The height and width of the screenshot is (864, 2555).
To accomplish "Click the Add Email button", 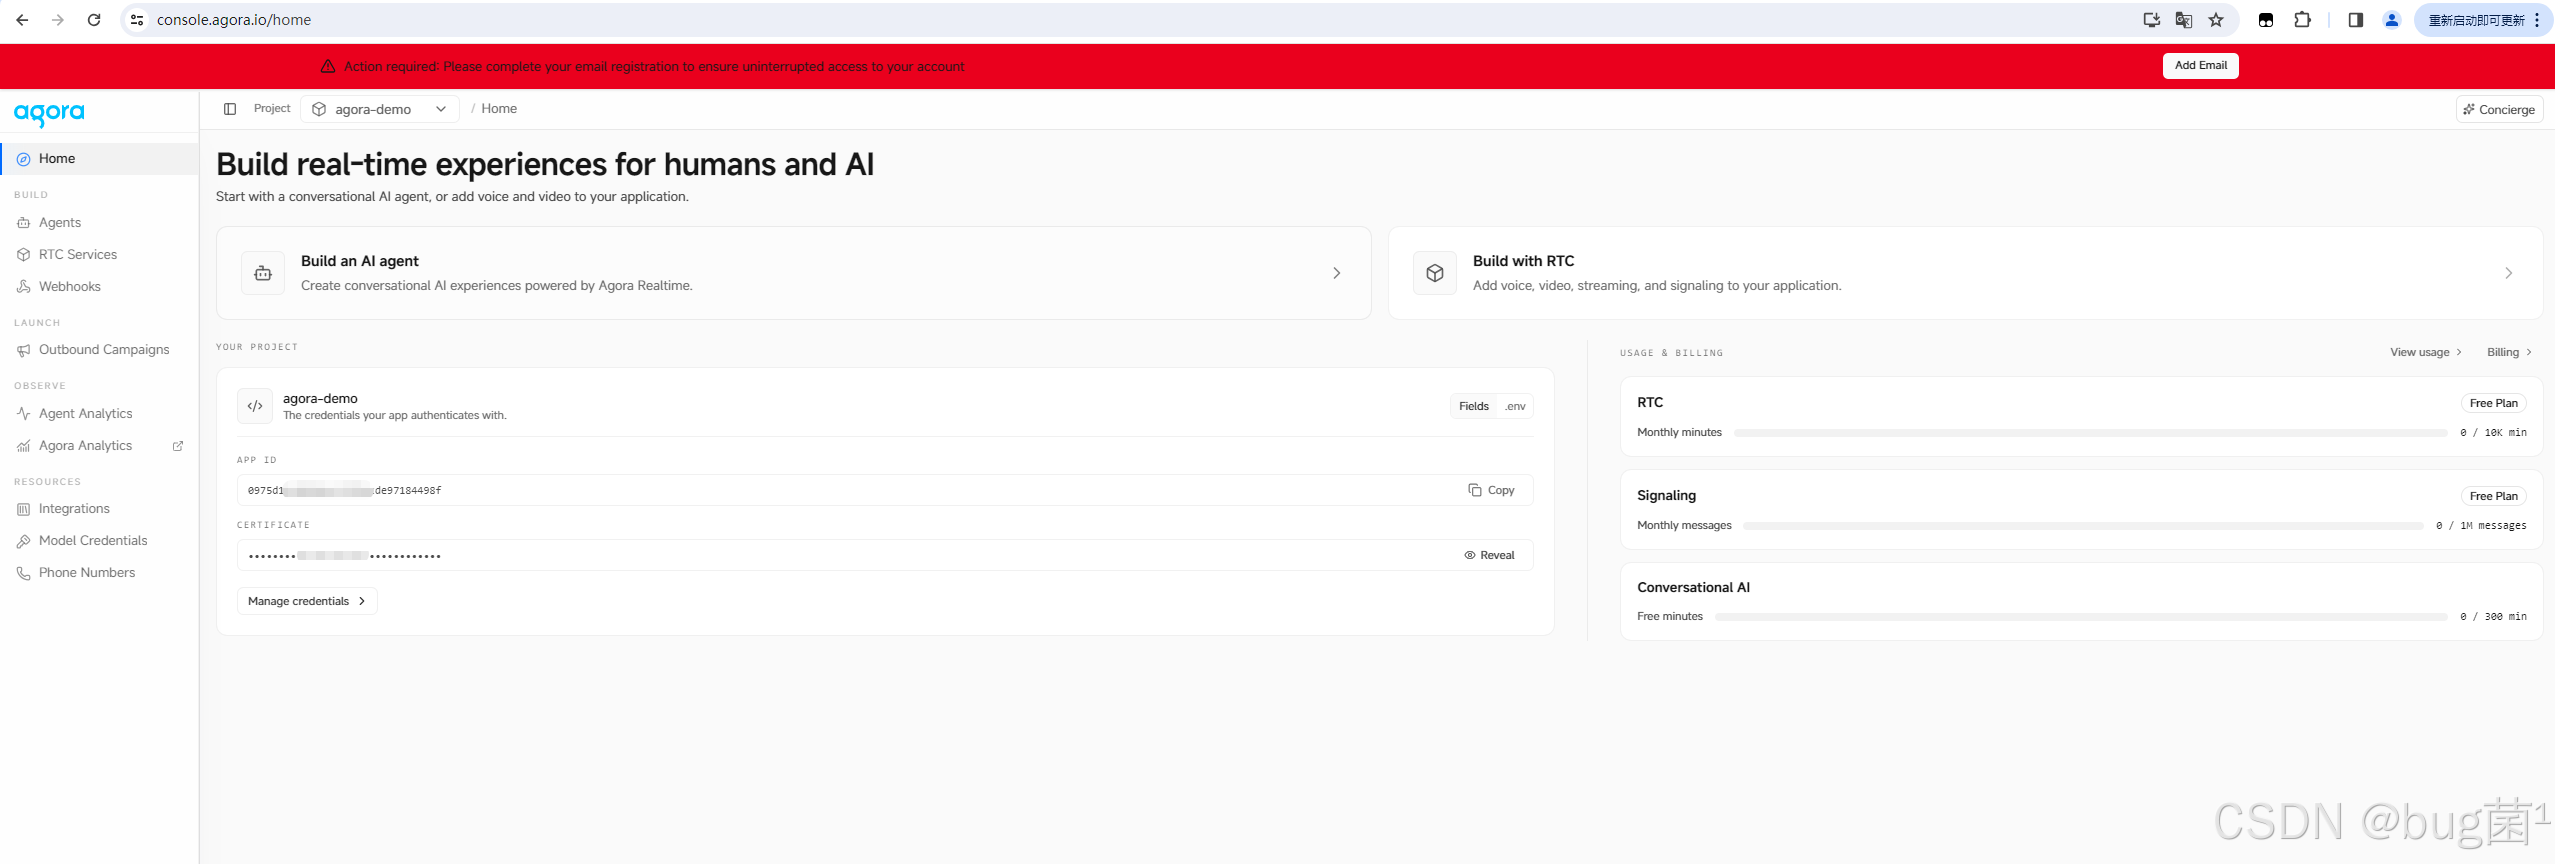I will pyautogui.click(x=2200, y=66).
